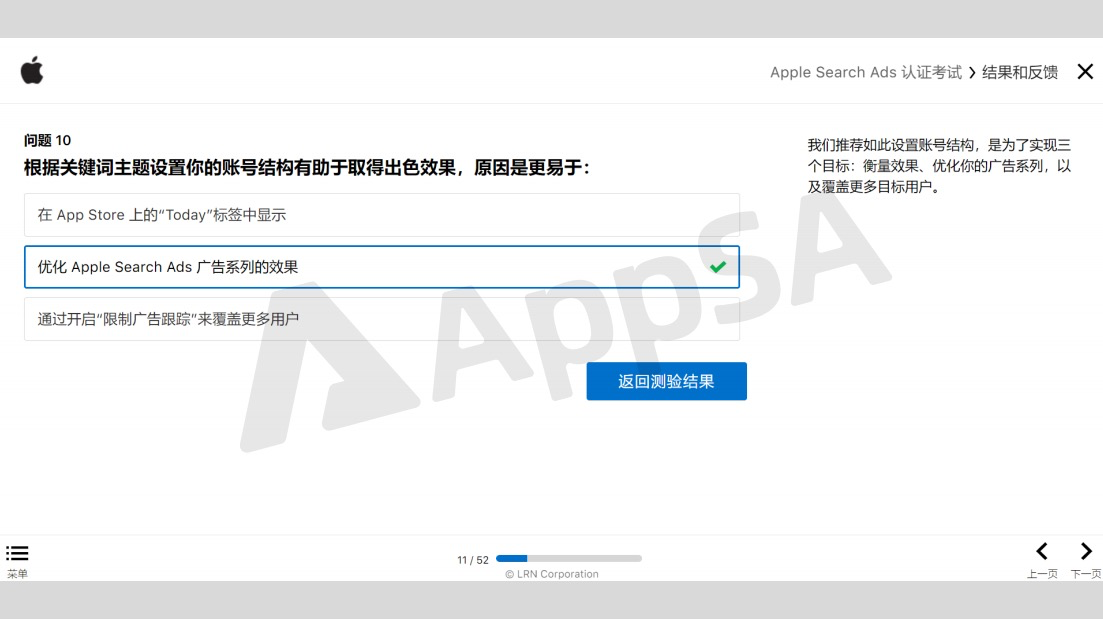
Task: Go to previous page with left arrow
Action: click(x=1042, y=551)
